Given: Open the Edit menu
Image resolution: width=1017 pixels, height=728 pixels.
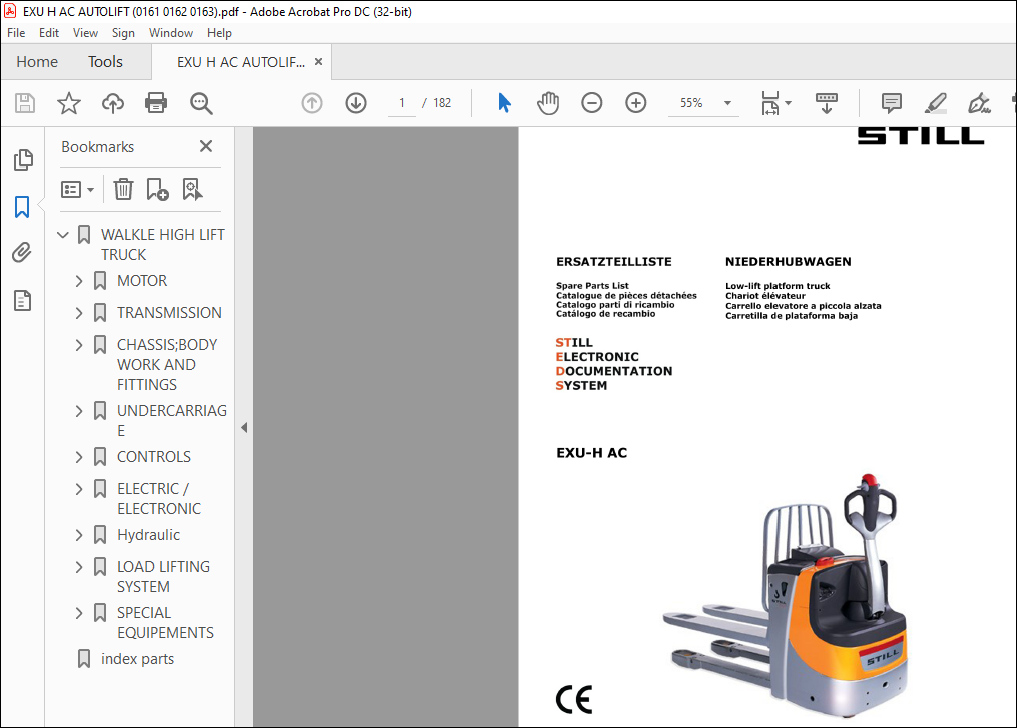Looking at the screenshot, I should (49, 32).
